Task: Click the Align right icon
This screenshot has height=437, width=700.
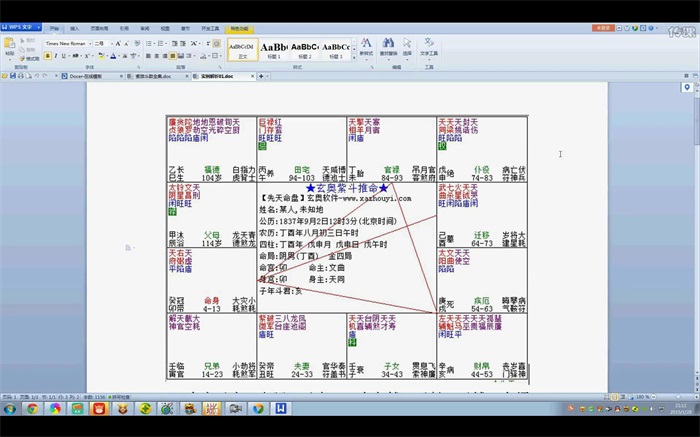Action: (x=164, y=56)
